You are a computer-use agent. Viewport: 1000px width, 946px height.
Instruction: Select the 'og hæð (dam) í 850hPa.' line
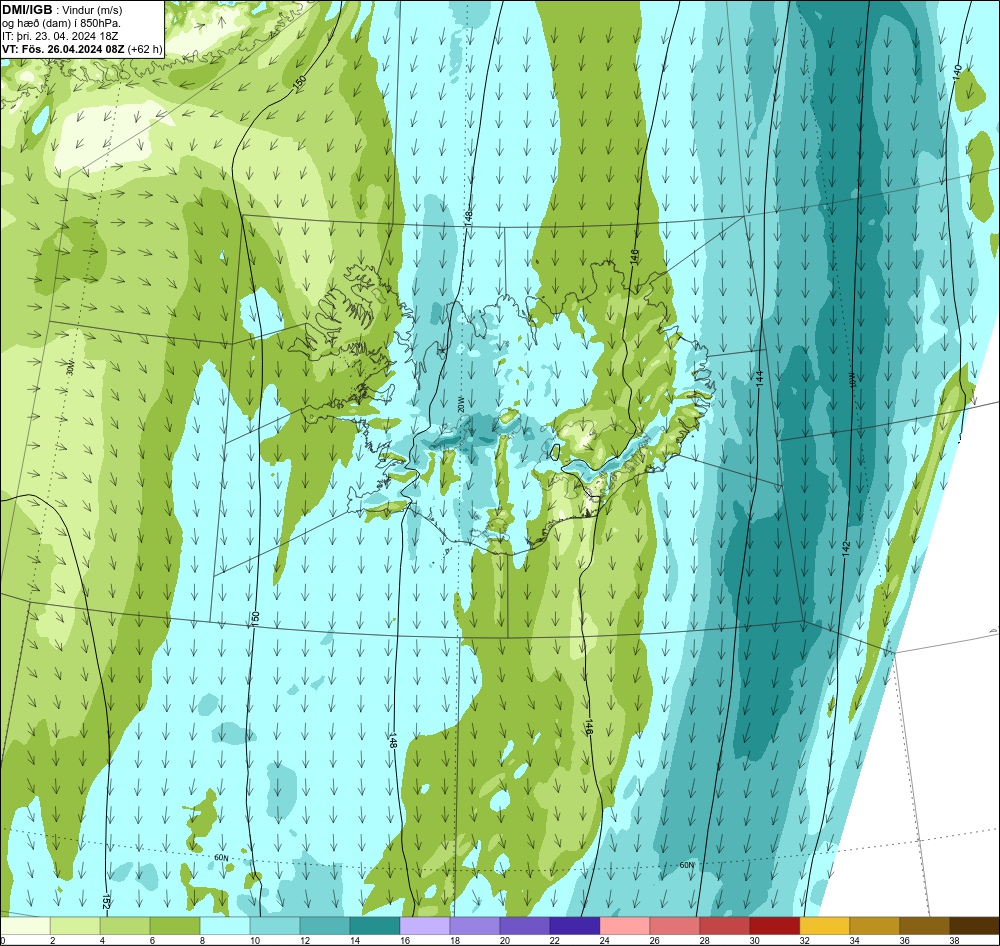pyautogui.click(x=61, y=23)
